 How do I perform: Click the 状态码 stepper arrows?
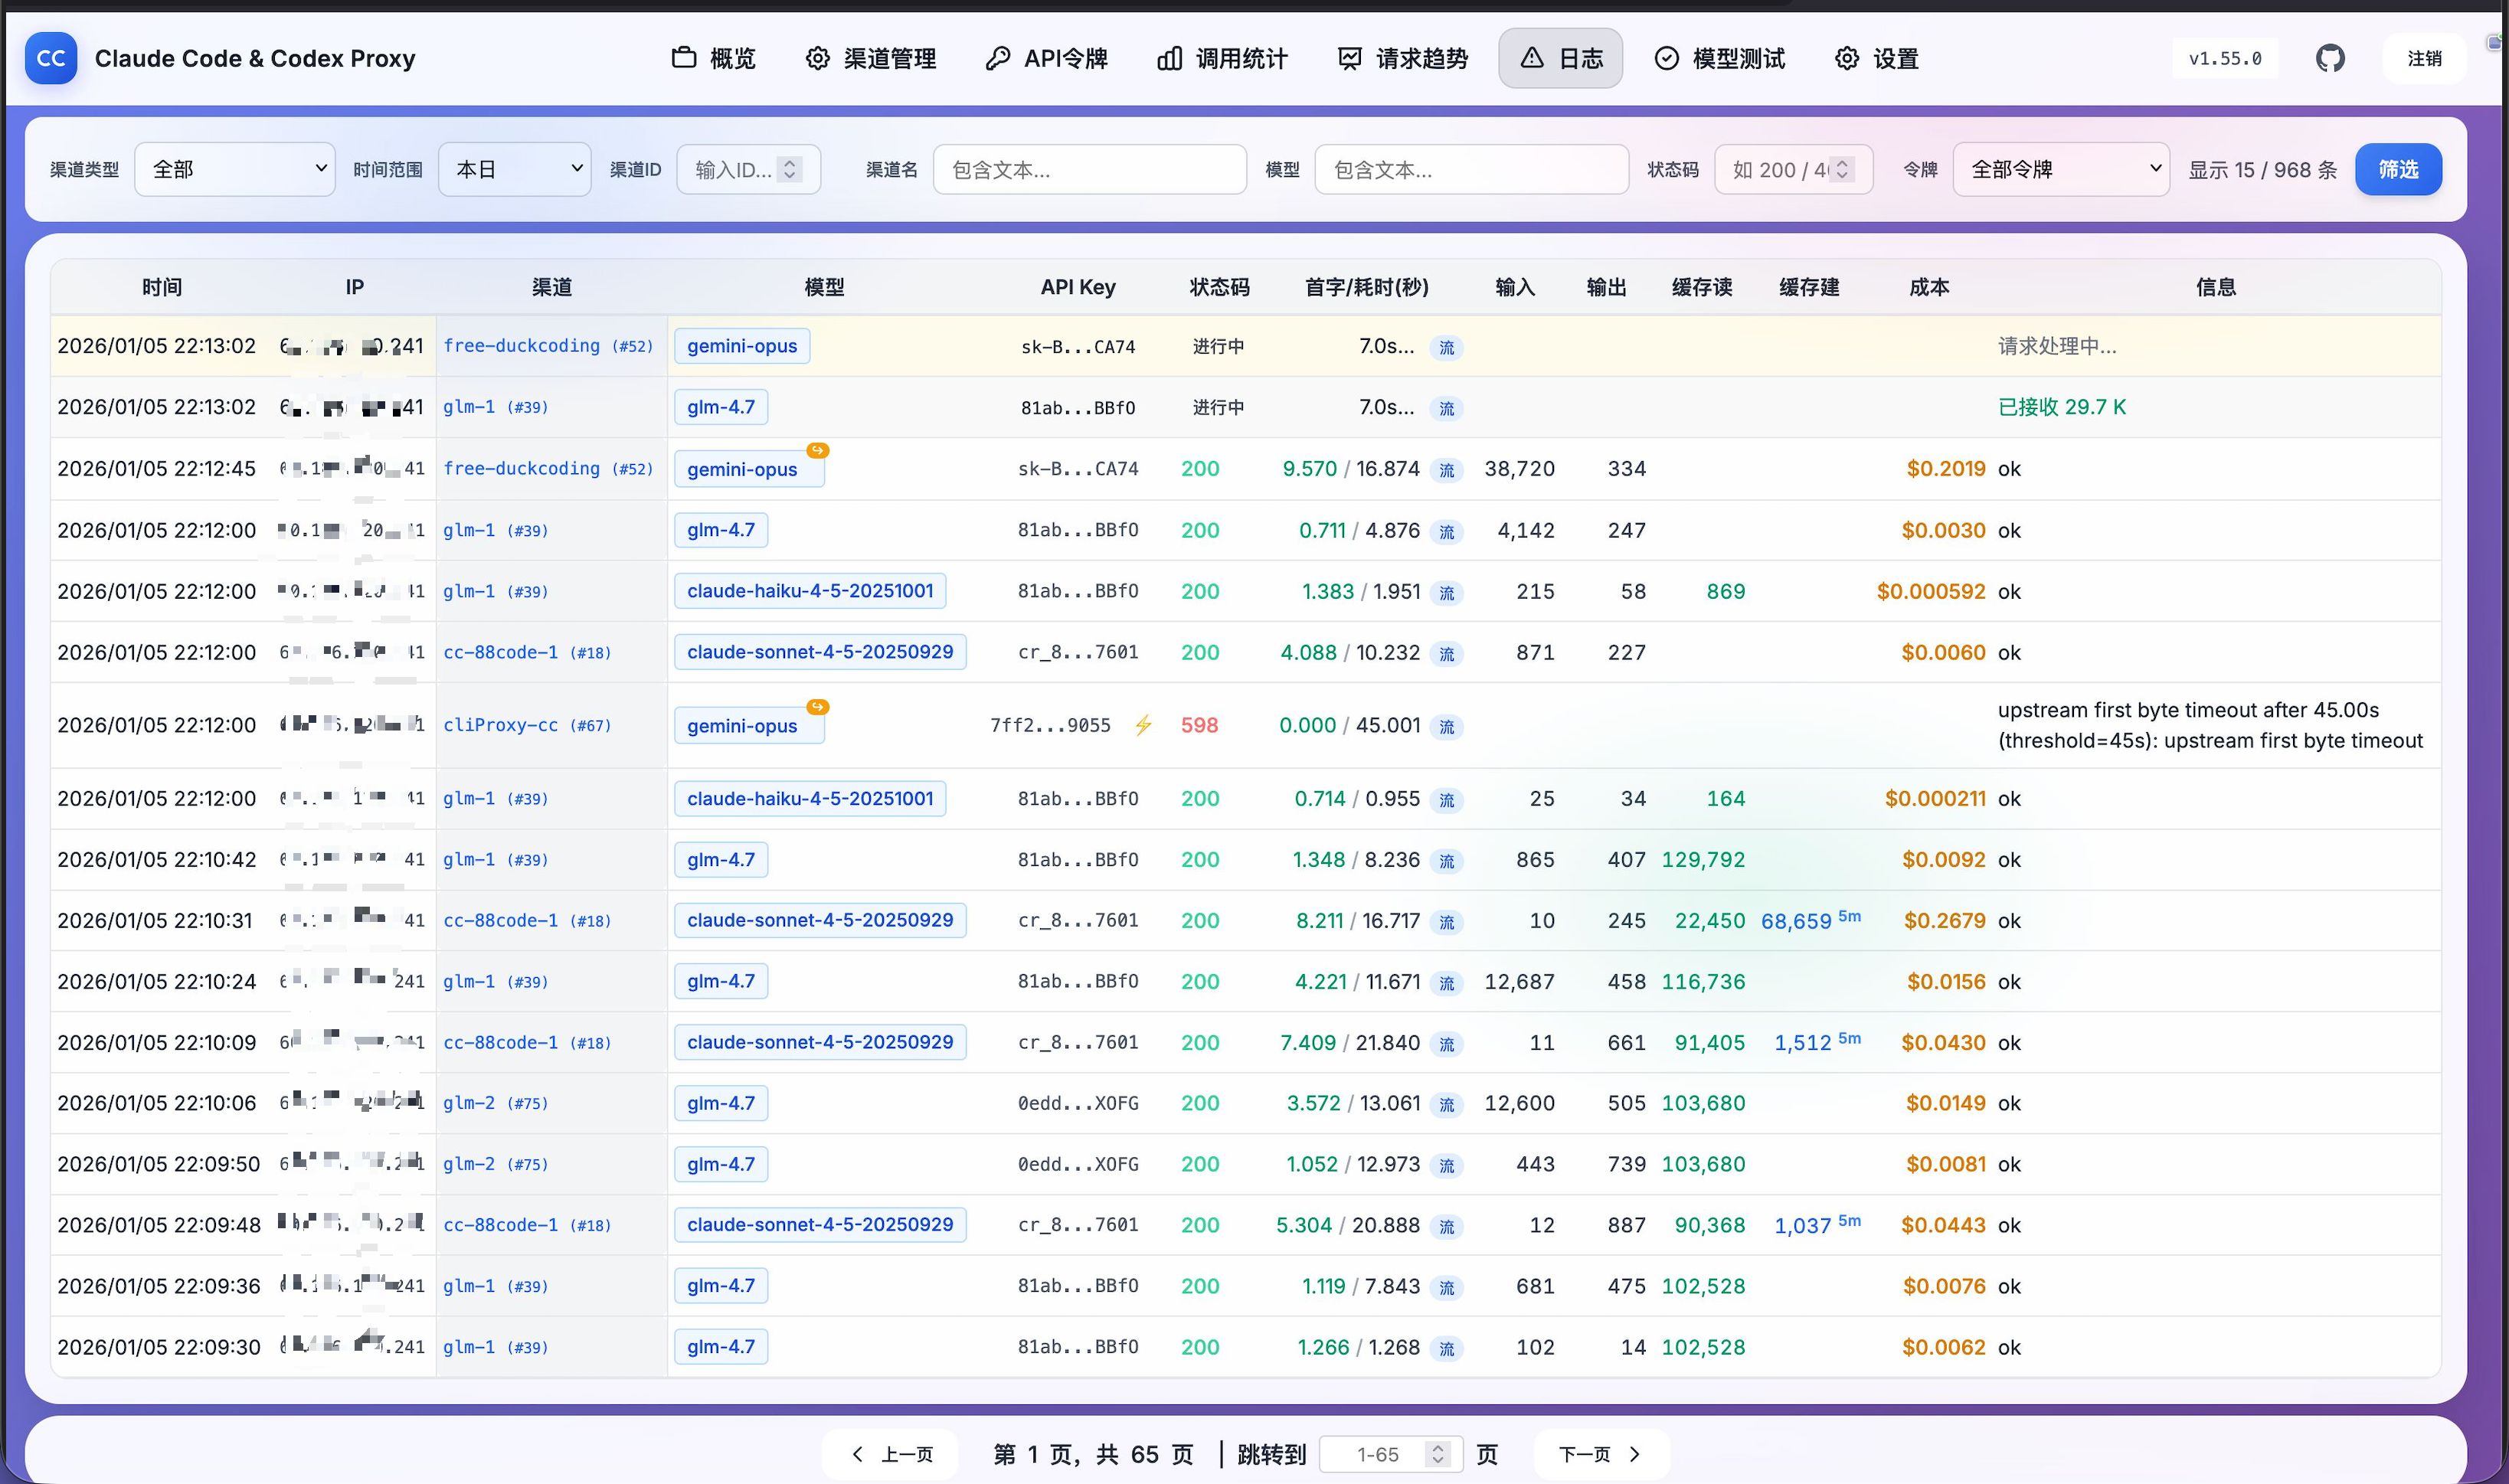[x=1842, y=169]
